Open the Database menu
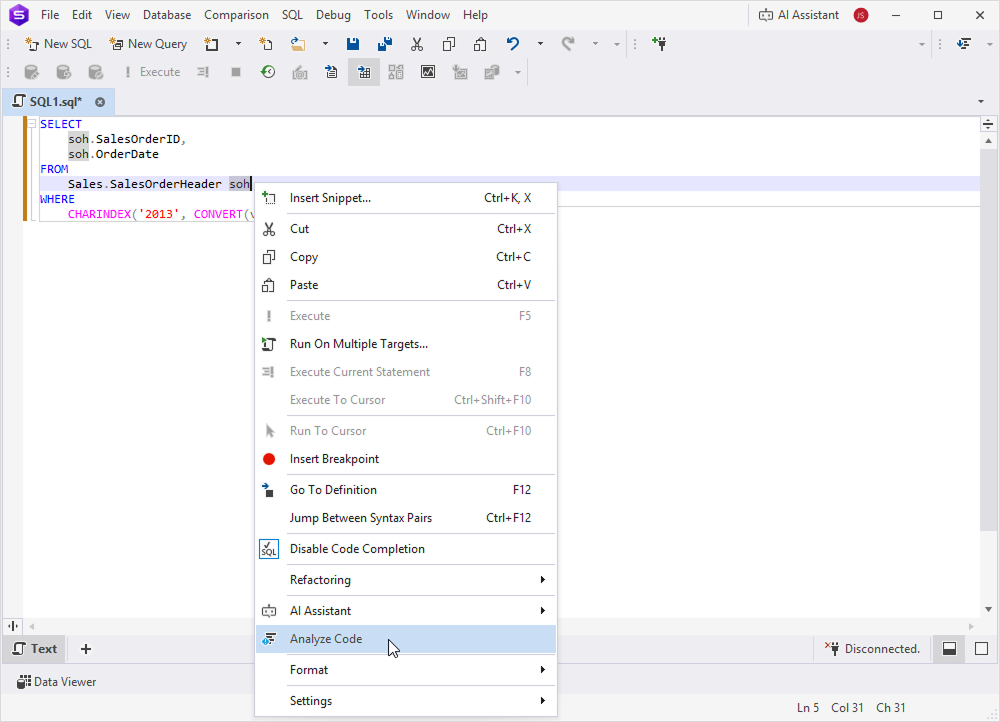 166,15
